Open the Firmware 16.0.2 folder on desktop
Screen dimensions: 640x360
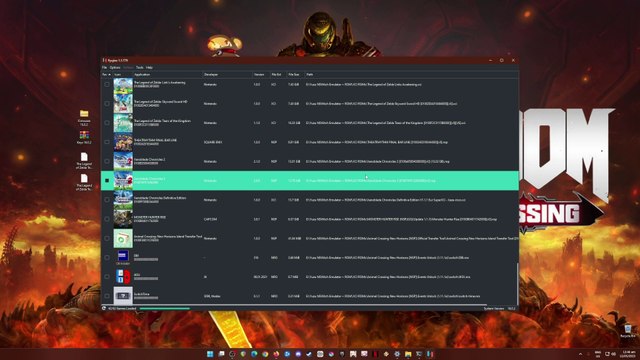point(84,117)
